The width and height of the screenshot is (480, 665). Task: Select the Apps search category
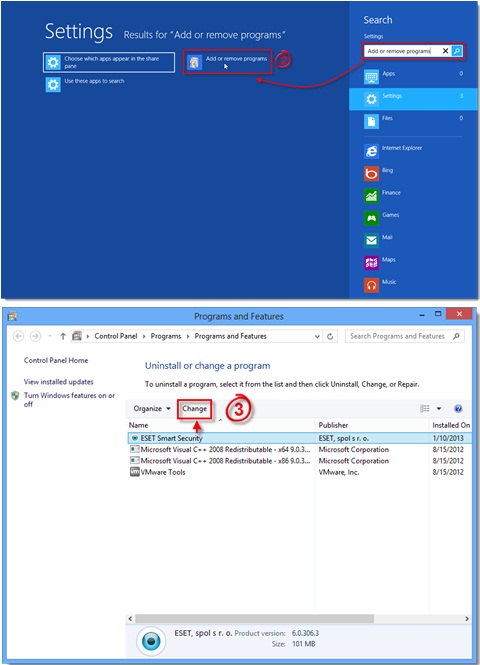point(413,77)
